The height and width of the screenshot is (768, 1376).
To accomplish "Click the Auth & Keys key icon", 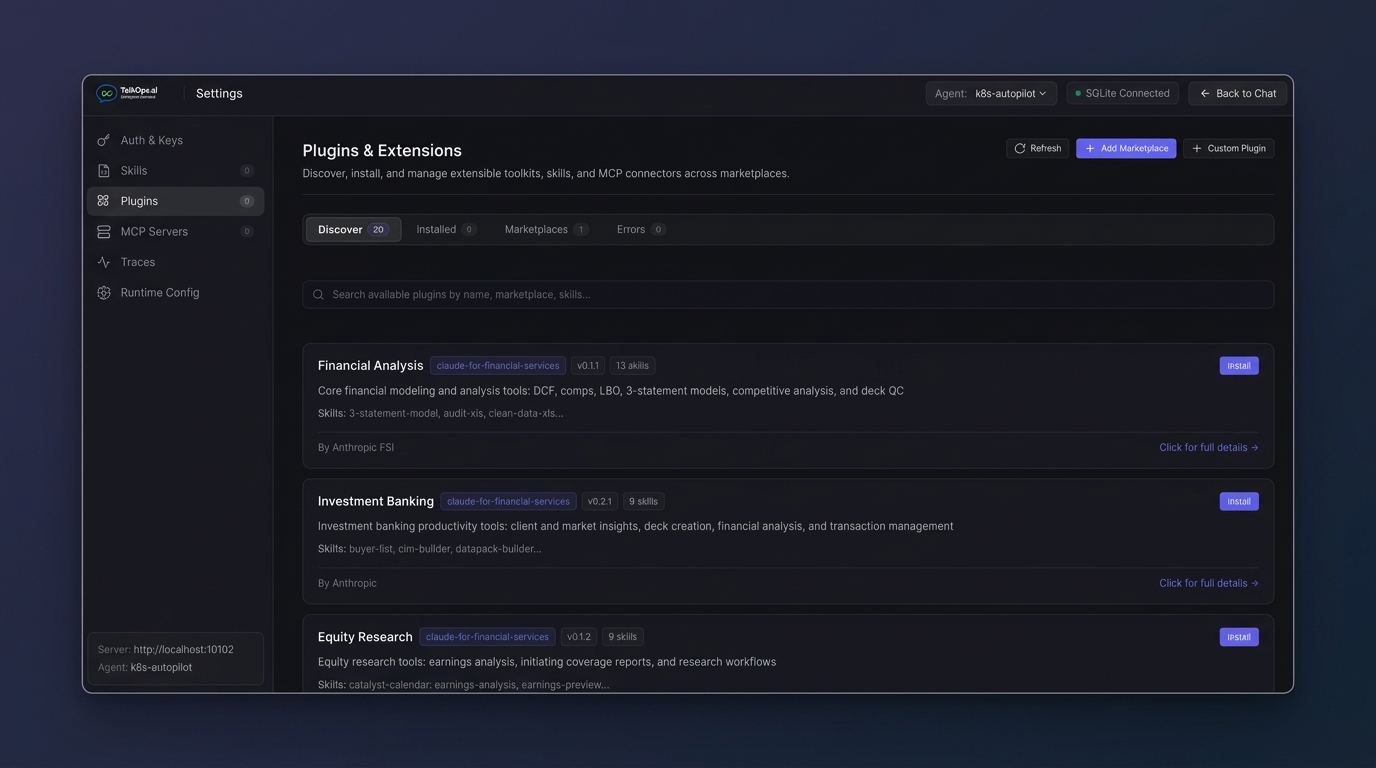I will tap(103, 140).
